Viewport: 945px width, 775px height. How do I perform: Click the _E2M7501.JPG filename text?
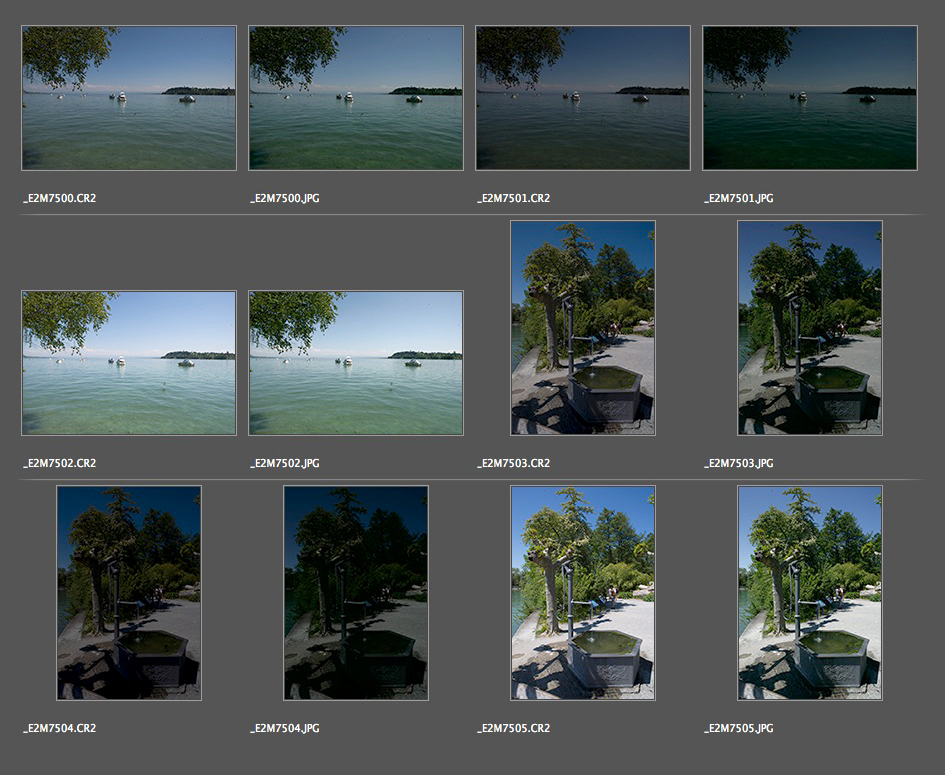click(739, 199)
